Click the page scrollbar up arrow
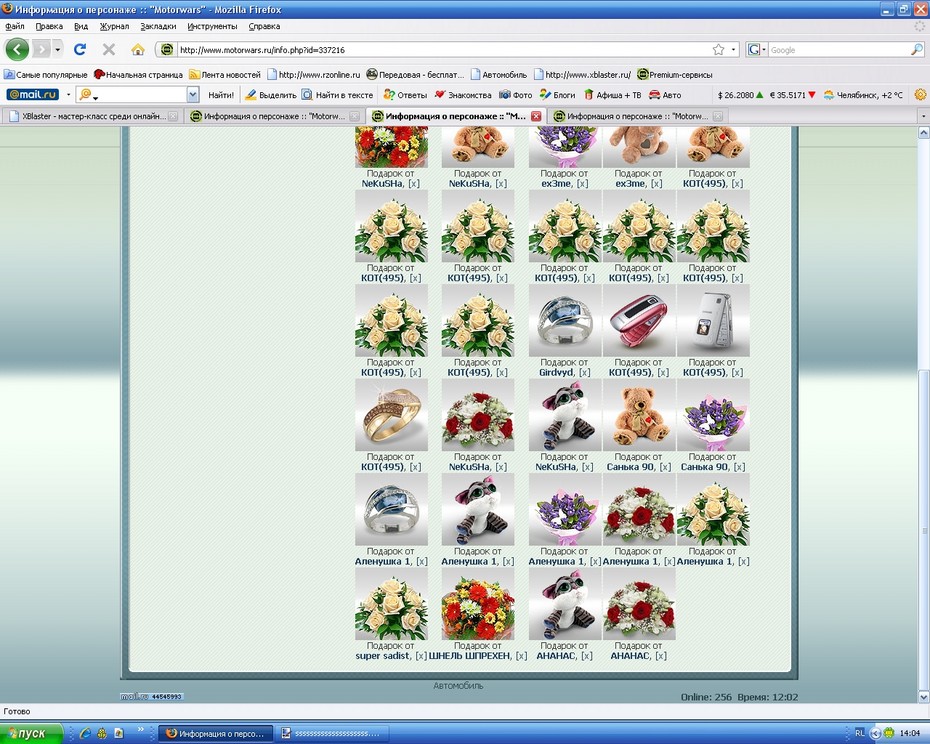The height and width of the screenshot is (744, 930). pyautogui.click(x=923, y=132)
